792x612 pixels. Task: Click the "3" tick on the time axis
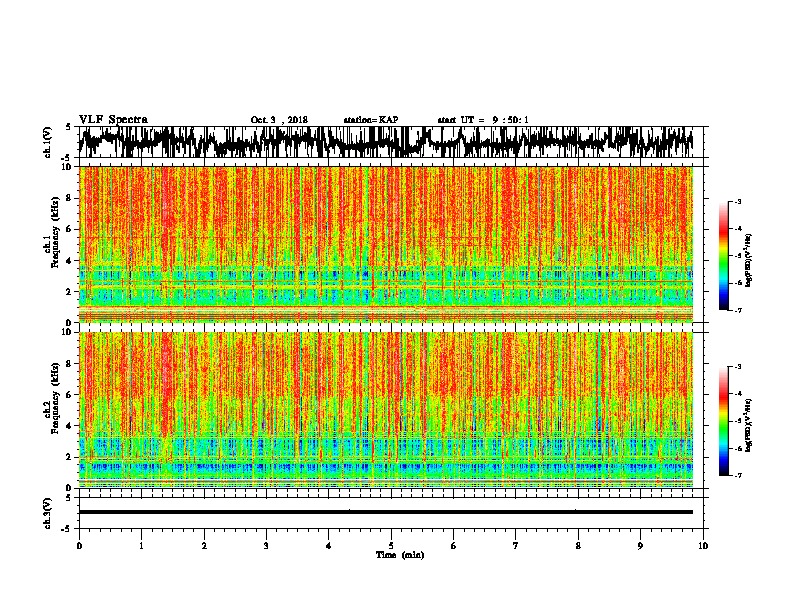tap(266, 546)
